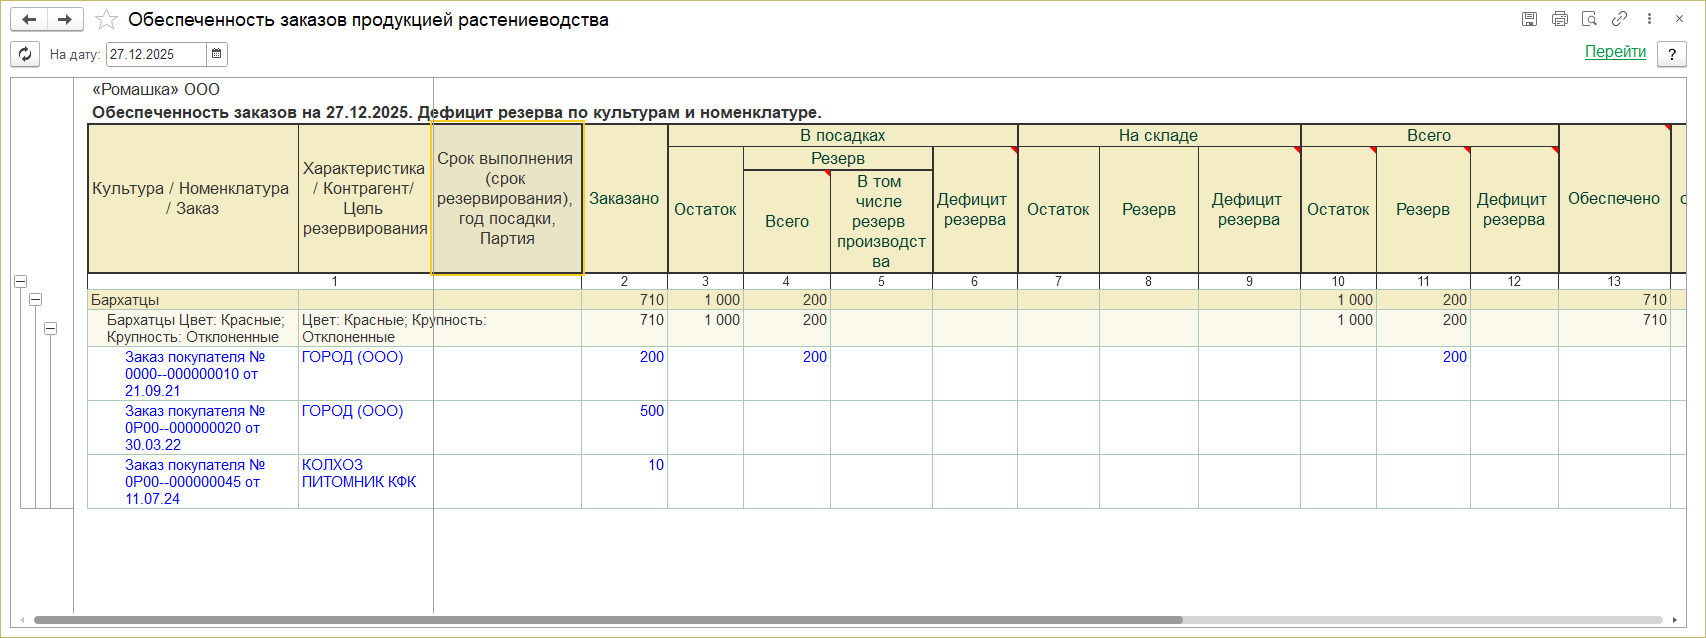Refresh the report with the reload icon

point(25,55)
